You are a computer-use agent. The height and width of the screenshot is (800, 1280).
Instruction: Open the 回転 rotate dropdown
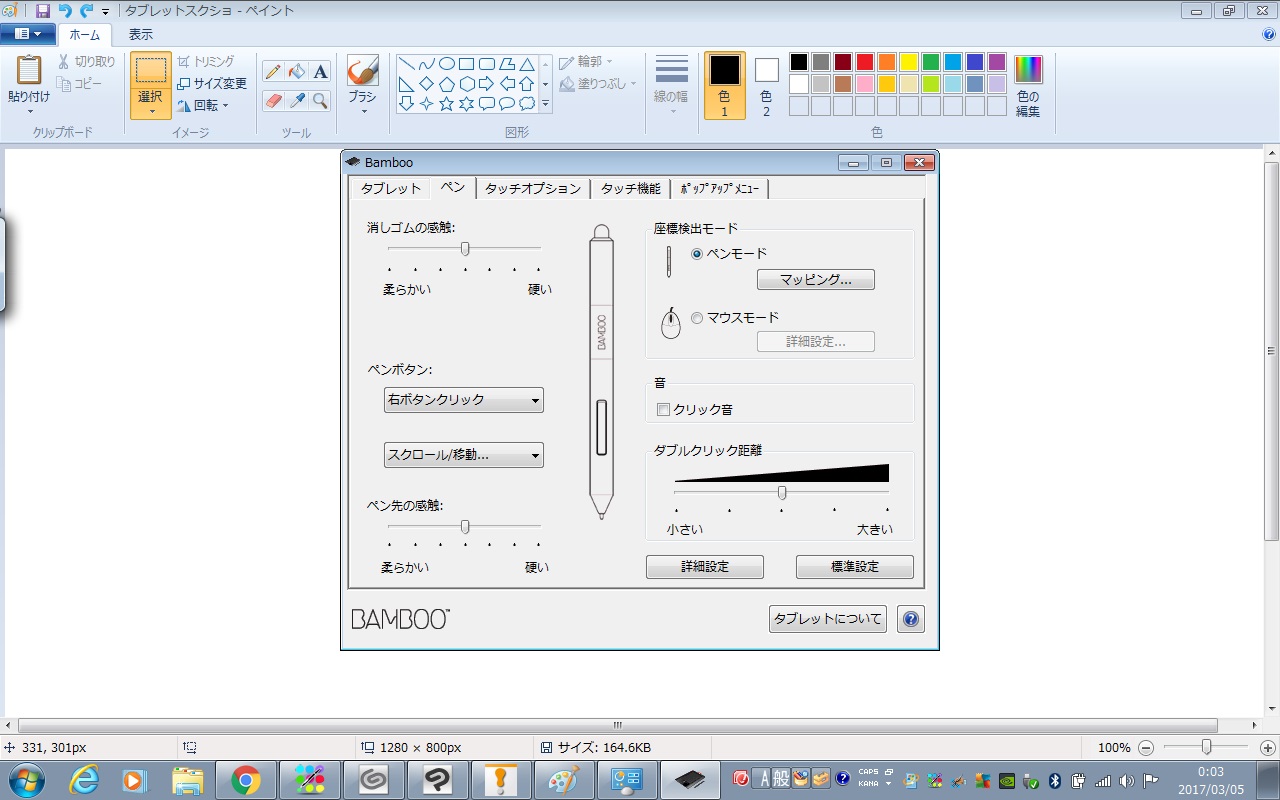click(x=204, y=105)
